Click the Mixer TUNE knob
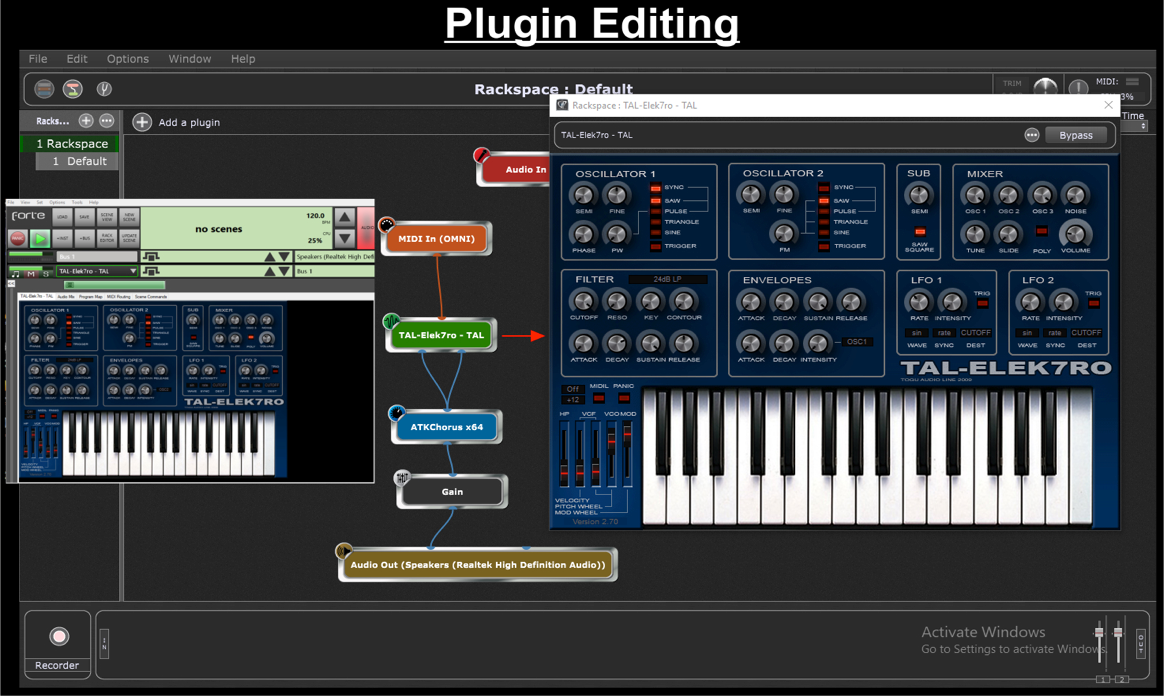Viewport: 1164px width, 696px height. pyautogui.click(x=975, y=234)
